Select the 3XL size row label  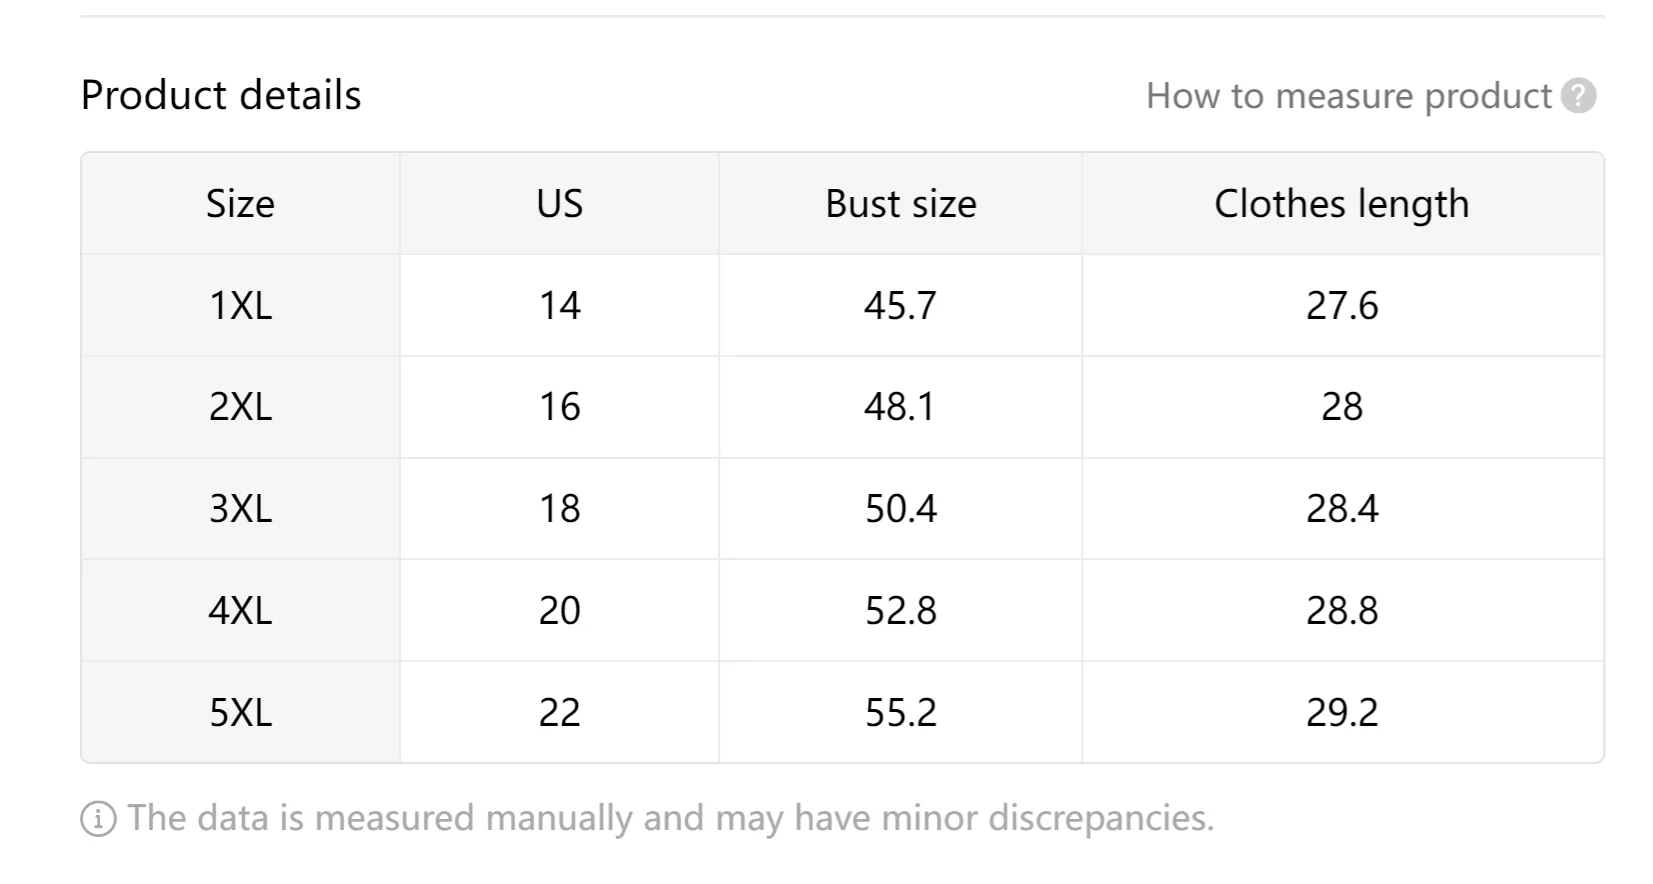[240, 509]
